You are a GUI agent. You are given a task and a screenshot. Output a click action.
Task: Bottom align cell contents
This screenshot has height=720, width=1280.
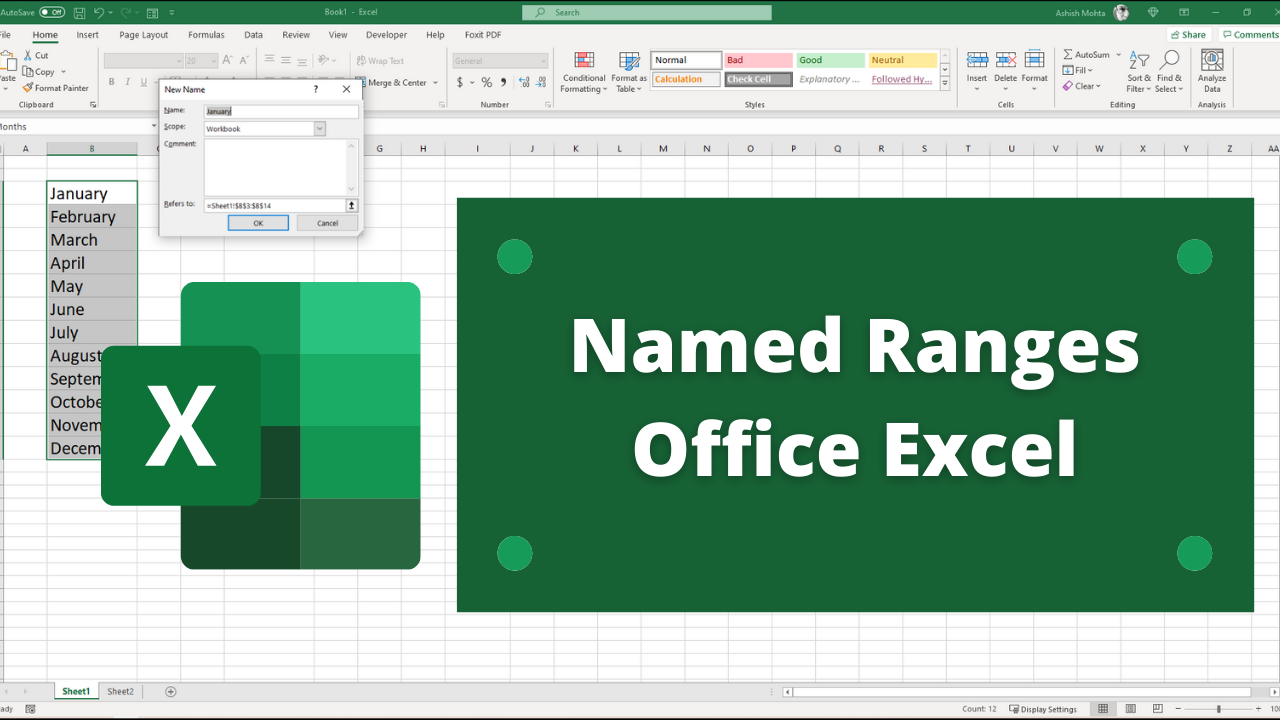(x=304, y=60)
